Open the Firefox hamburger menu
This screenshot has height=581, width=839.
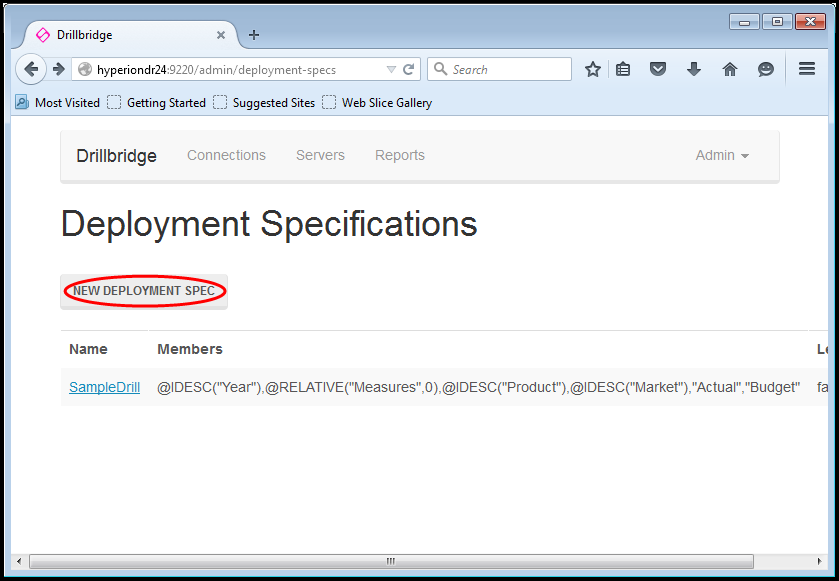point(807,68)
